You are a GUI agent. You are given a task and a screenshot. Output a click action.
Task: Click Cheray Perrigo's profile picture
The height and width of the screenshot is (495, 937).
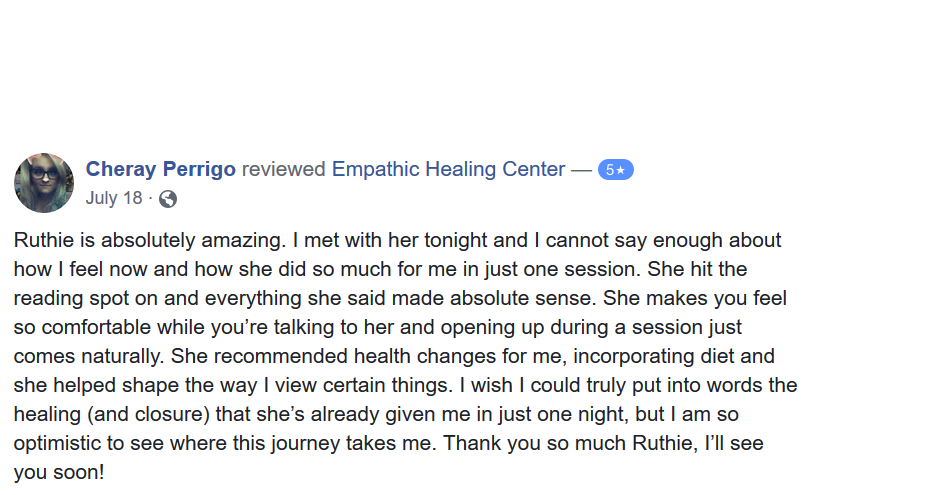click(x=44, y=183)
